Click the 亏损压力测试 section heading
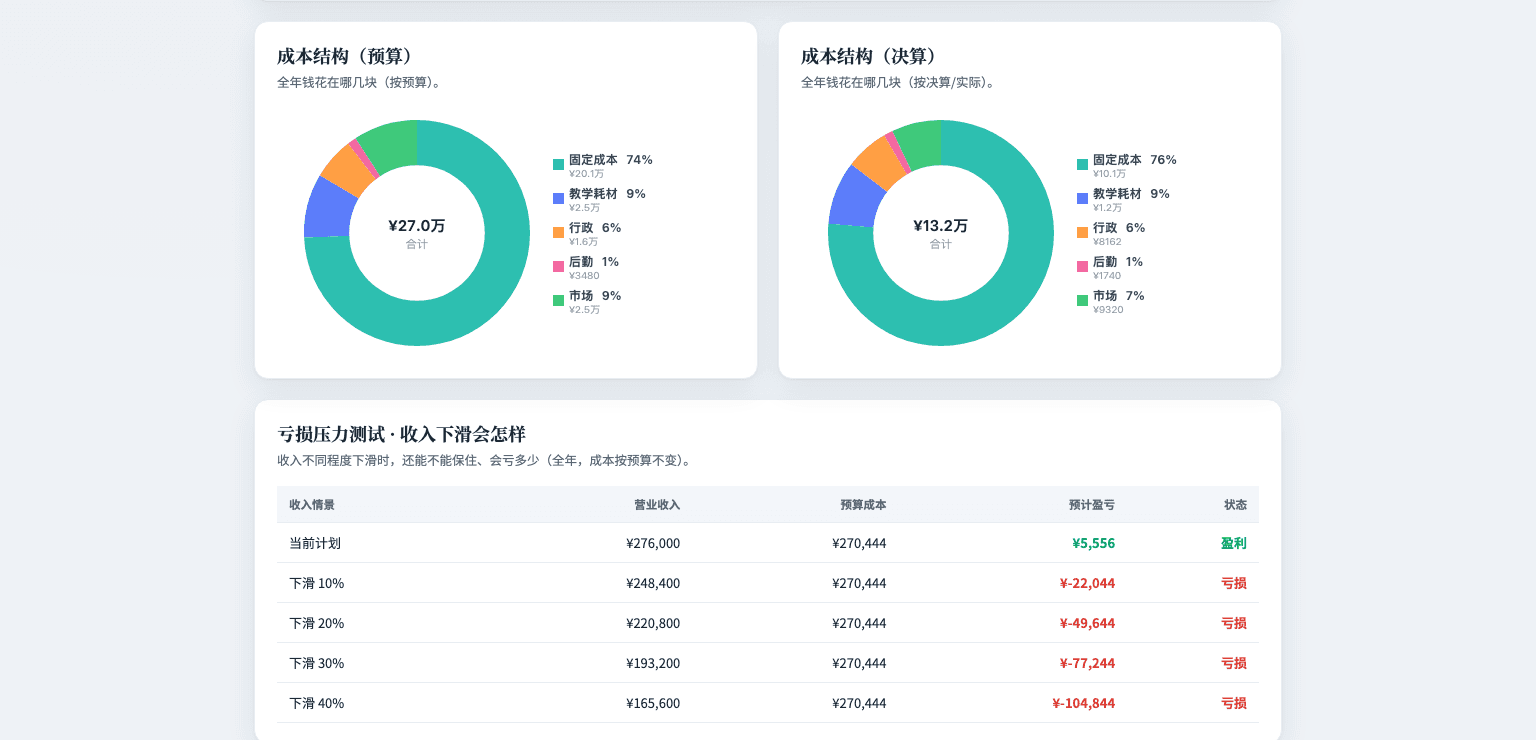Viewport: 1536px width, 740px height. tap(401, 434)
